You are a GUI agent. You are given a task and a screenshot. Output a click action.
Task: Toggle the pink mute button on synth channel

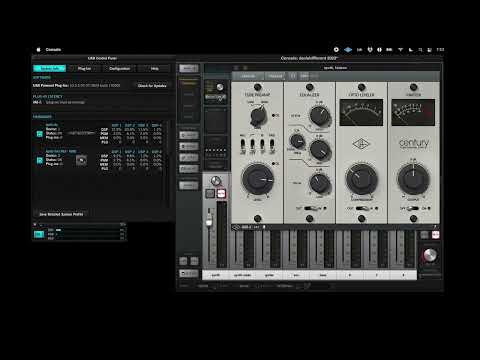[x=221, y=193]
